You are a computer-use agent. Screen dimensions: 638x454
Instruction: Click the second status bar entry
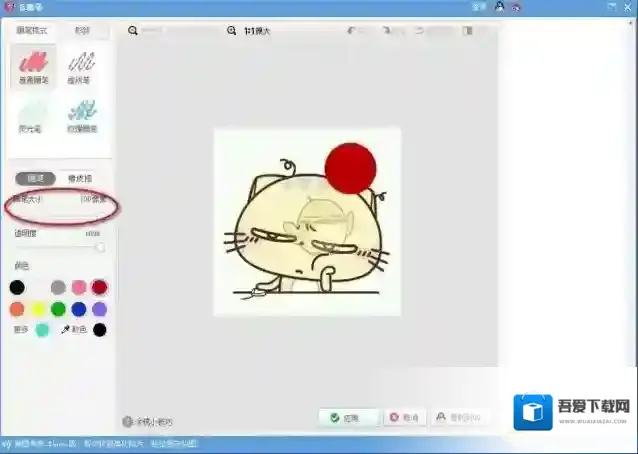click(114, 444)
